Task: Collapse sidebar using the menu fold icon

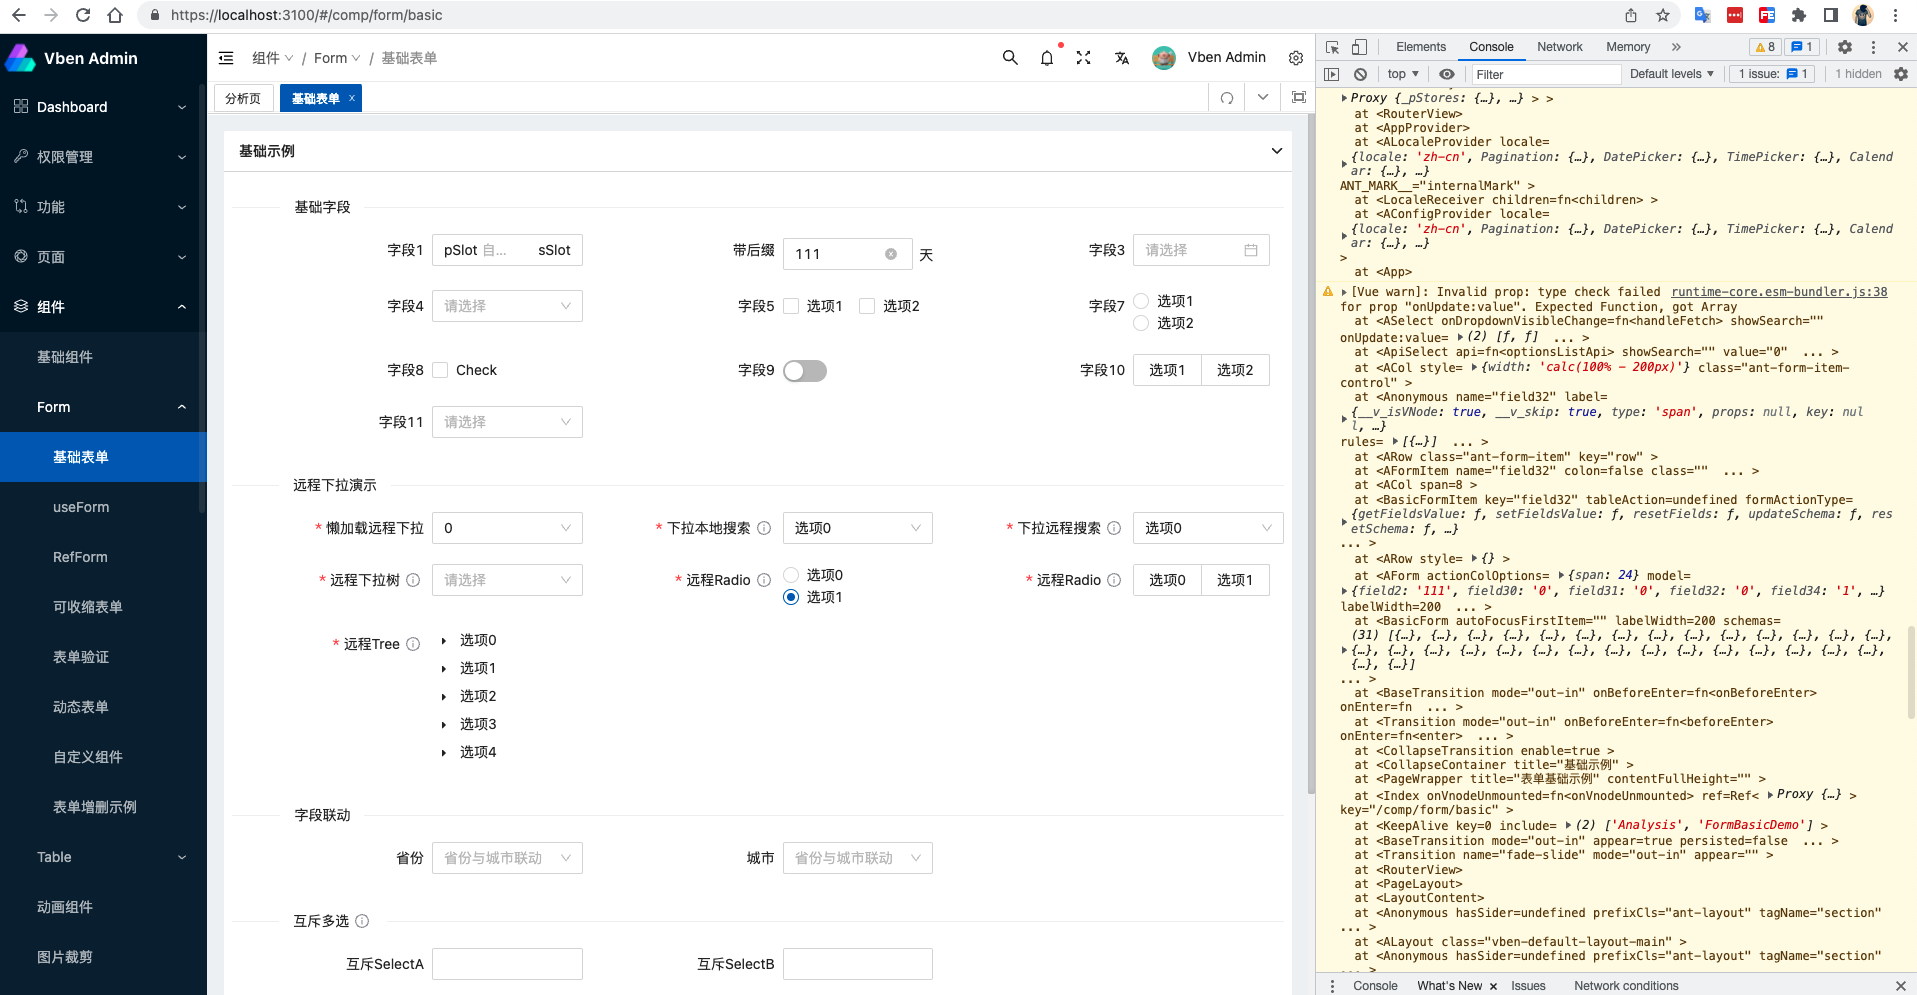Action: click(x=226, y=58)
